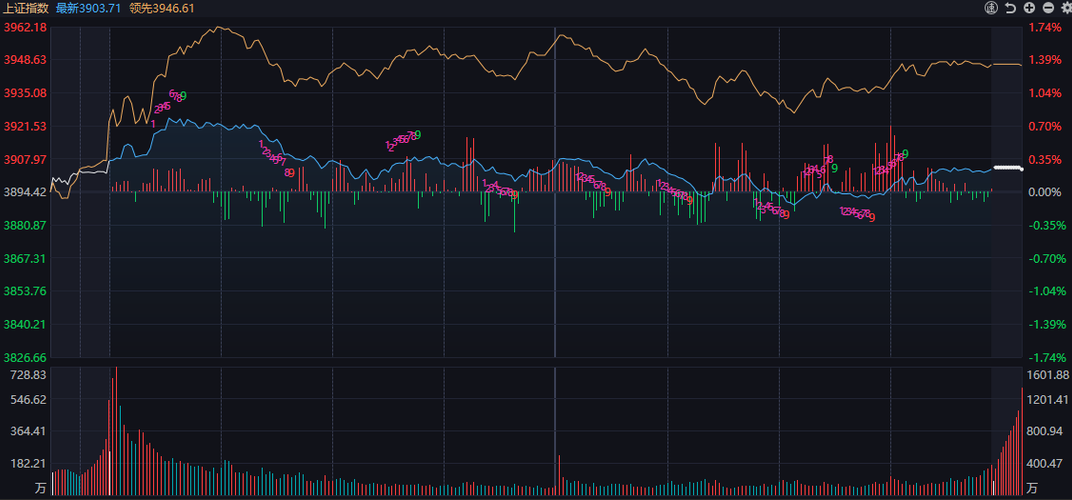
Task: Click the 3948.63 price axis label
Action: tap(25, 60)
